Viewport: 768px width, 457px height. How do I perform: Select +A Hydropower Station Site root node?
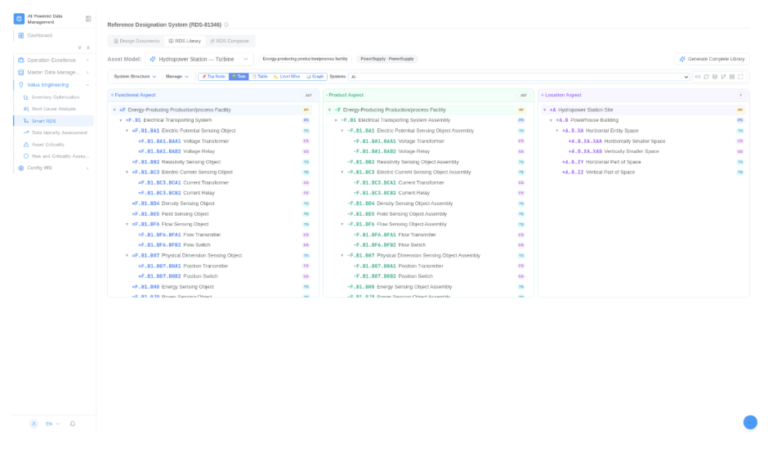(644, 110)
